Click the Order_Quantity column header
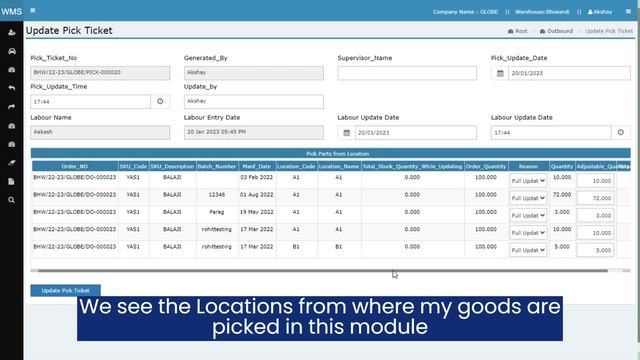 [486, 167]
